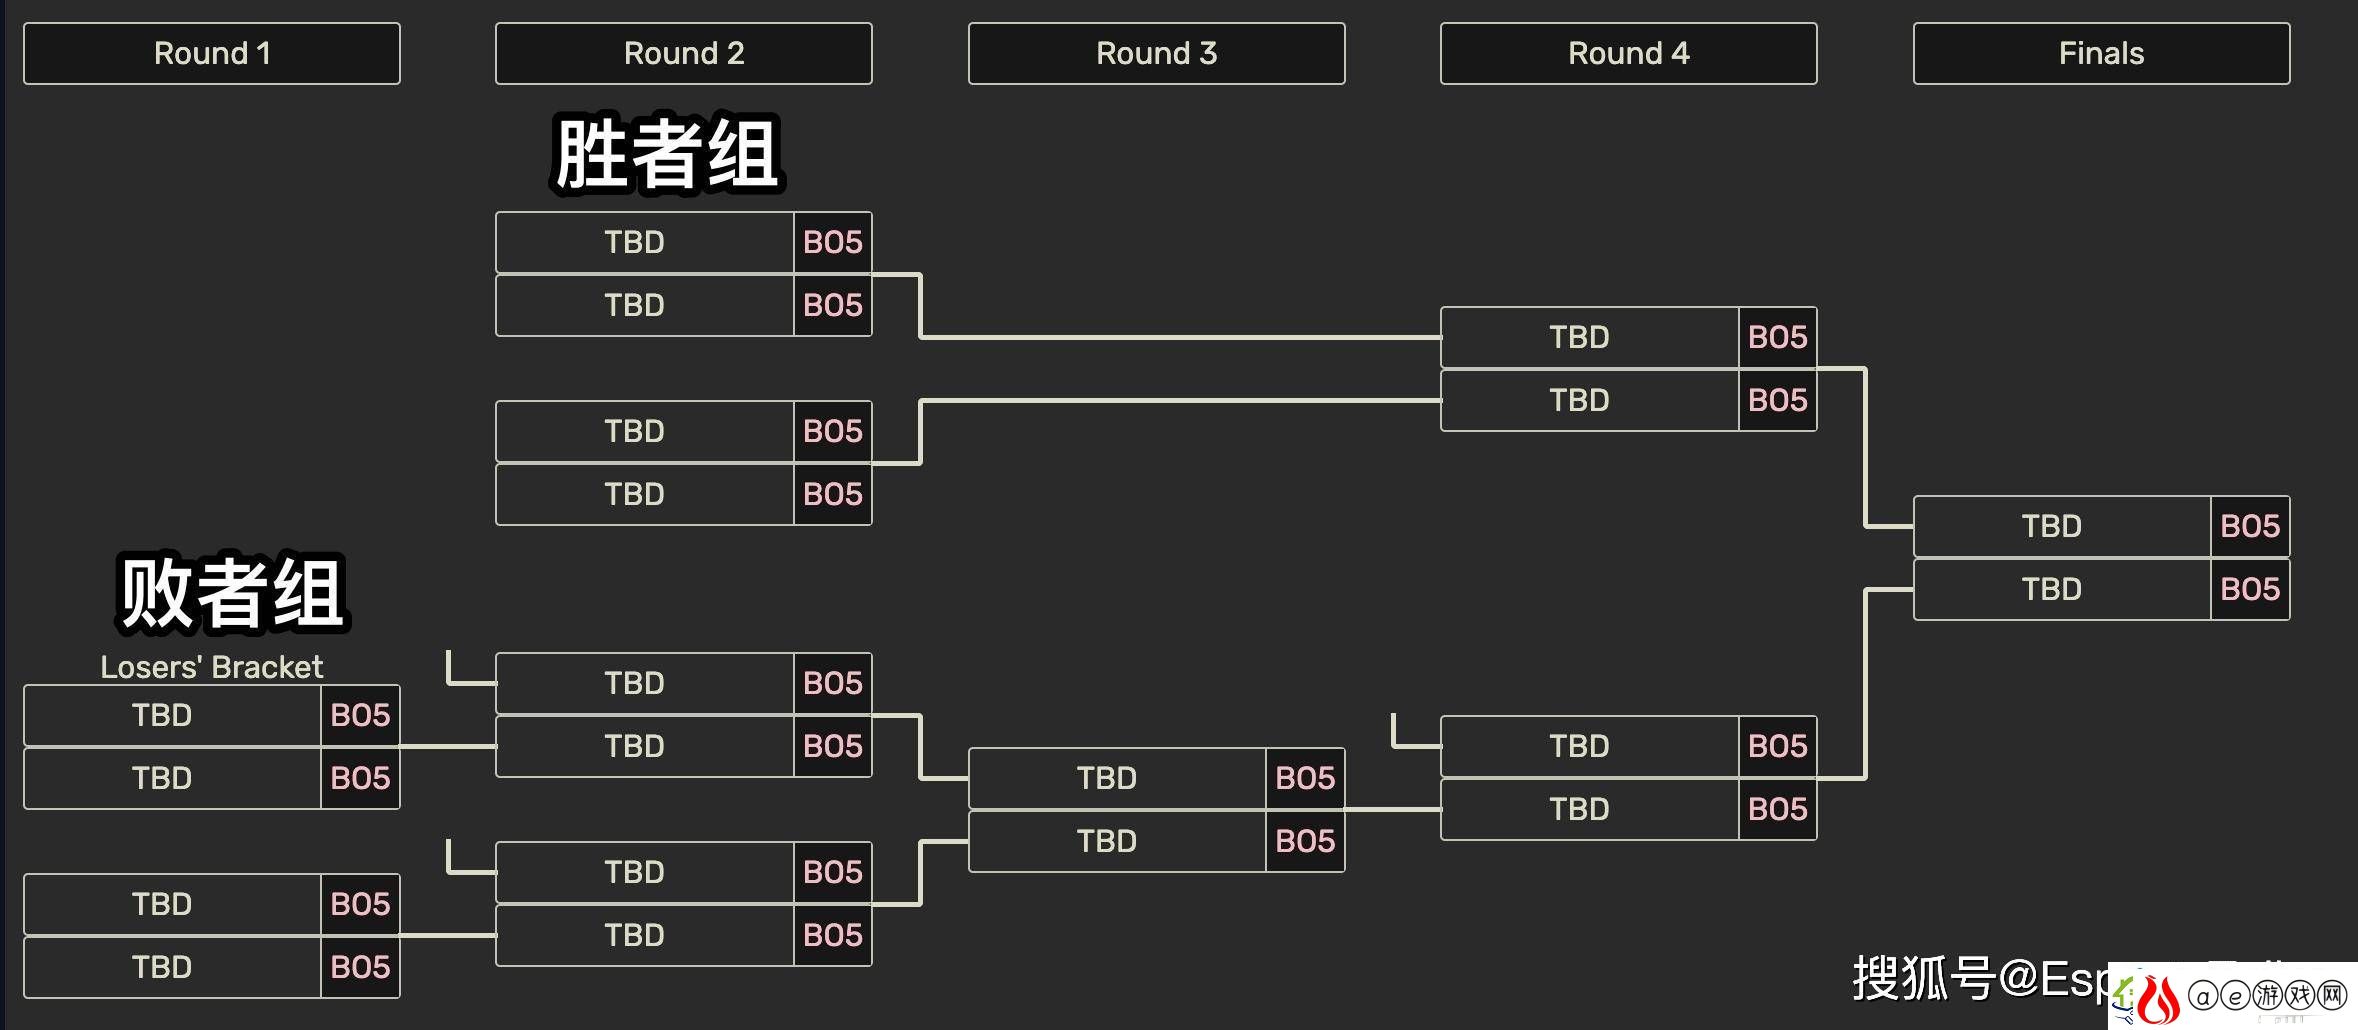Image resolution: width=2358 pixels, height=1030 pixels.
Task: Click the Round 4 header
Action: pos(1629,54)
